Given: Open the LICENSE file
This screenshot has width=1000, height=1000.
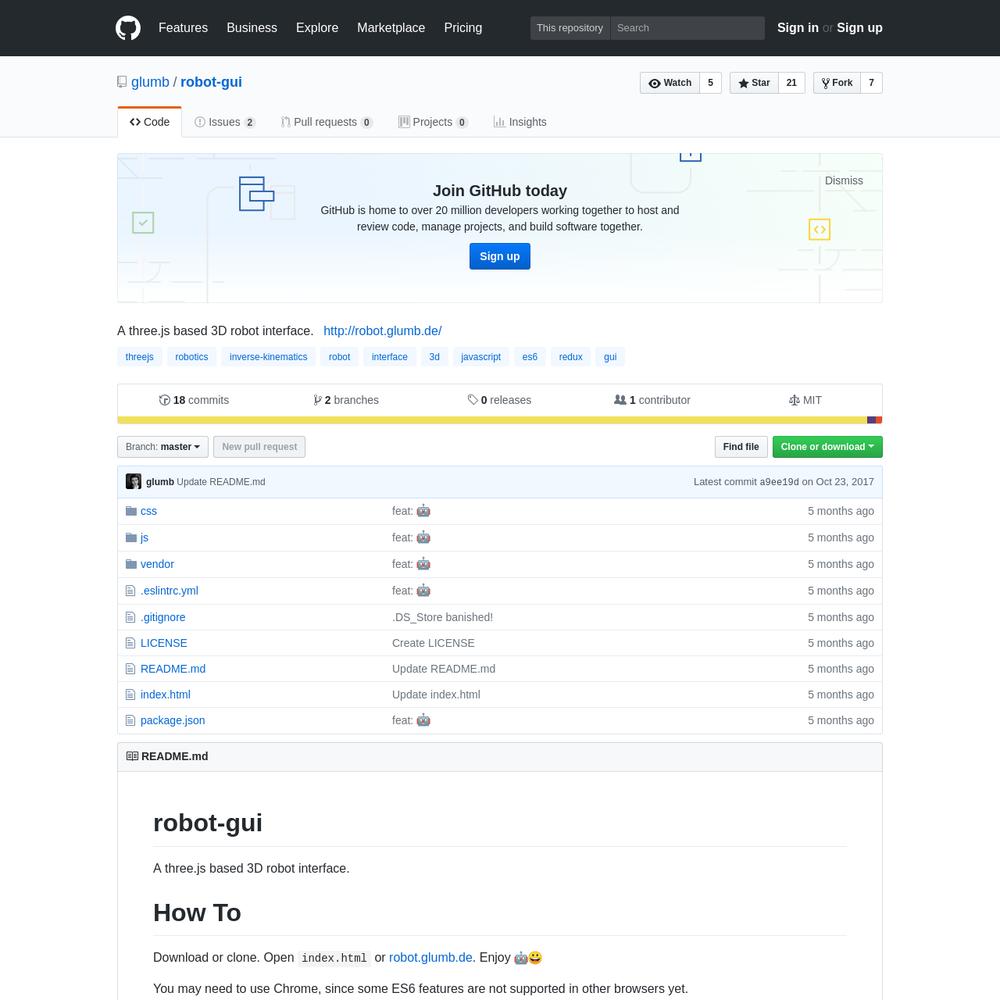Looking at the screenshot, I should (x=164, y=643).
